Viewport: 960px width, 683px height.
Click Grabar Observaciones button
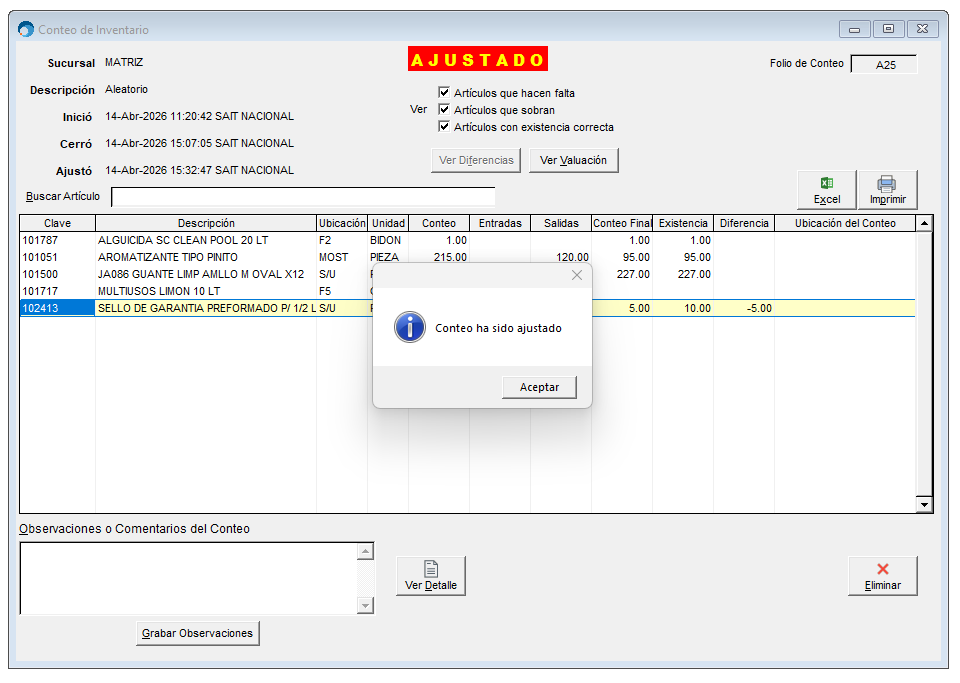coord(198,633)
